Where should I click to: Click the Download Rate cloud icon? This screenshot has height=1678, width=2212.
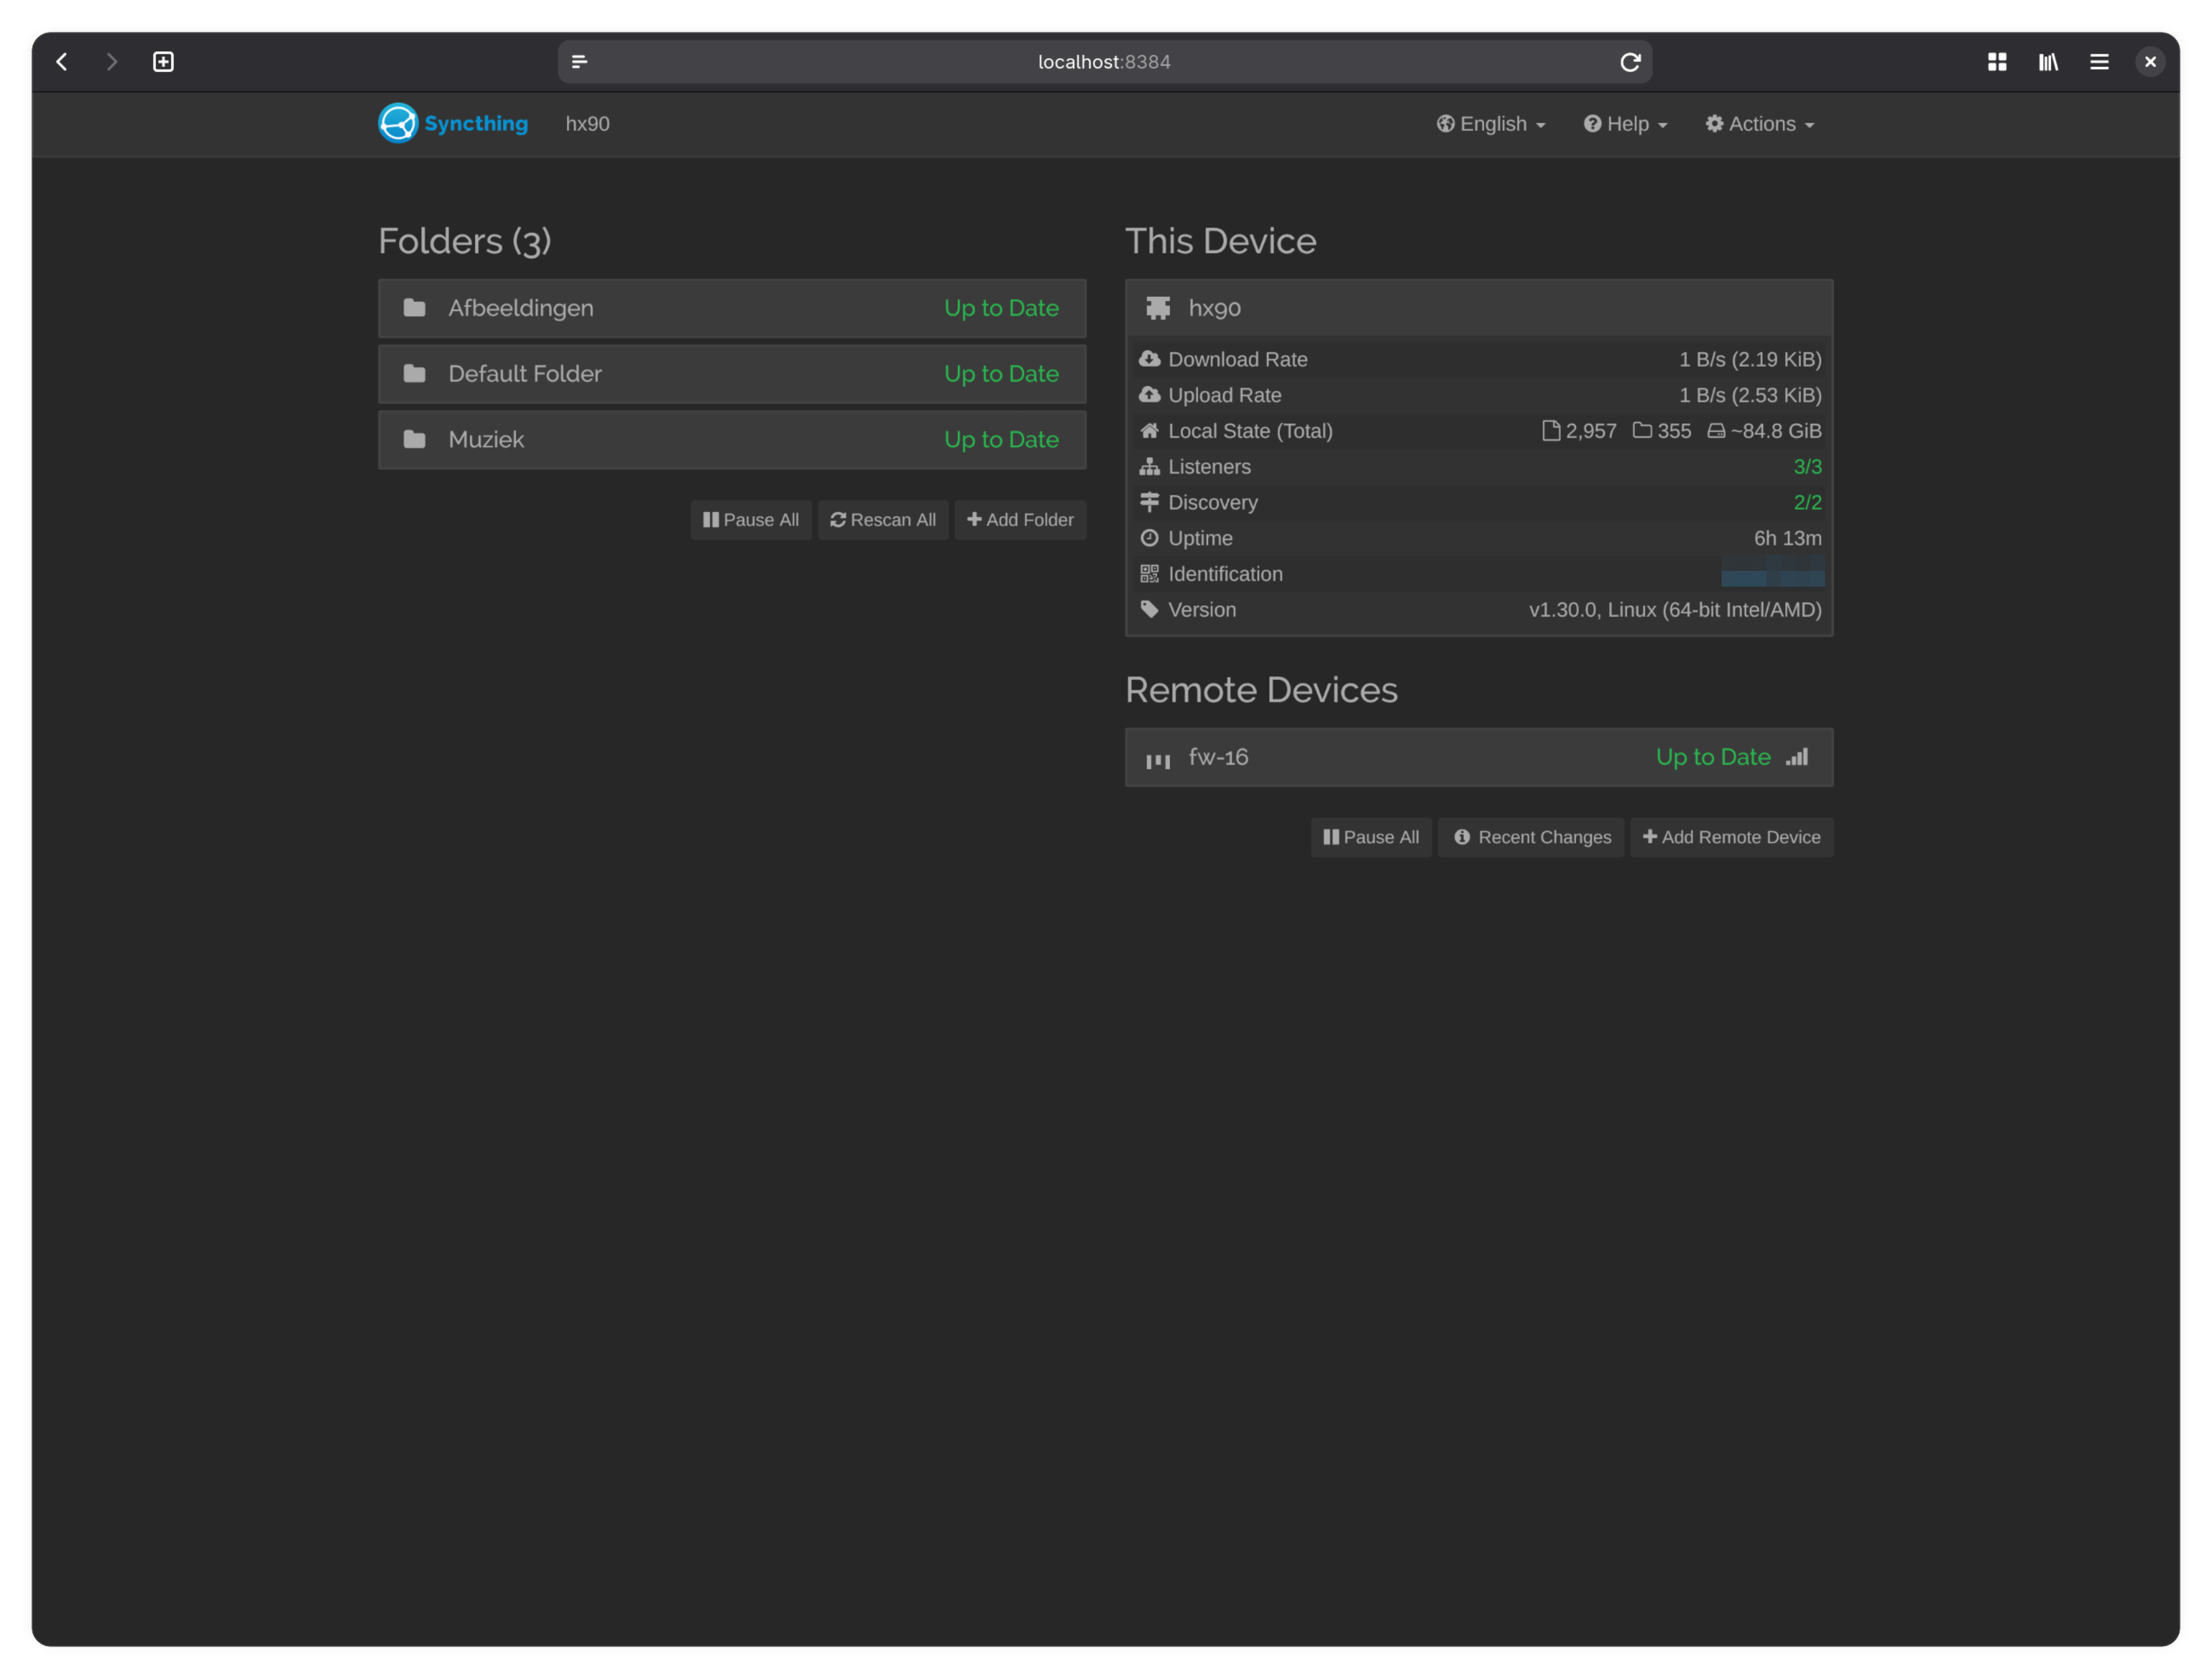click(x=1149, y=359)
